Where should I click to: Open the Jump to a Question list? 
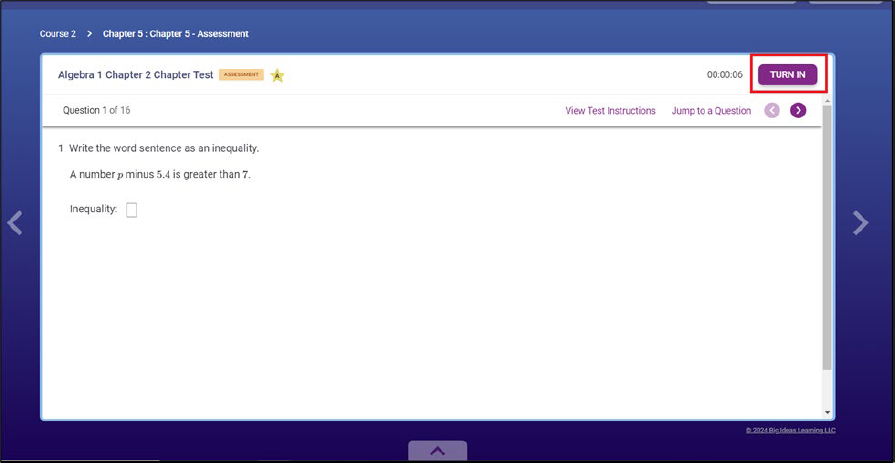point(711,111)
